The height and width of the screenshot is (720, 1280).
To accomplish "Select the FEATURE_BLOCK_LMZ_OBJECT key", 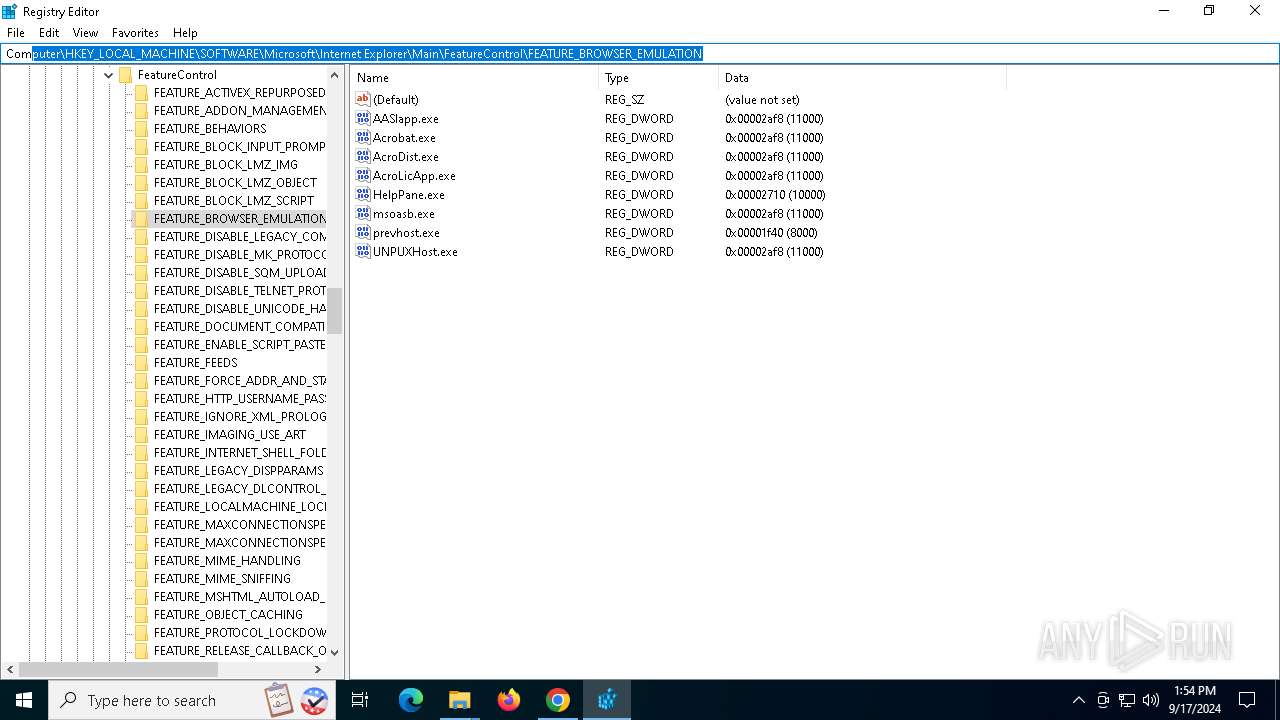I will coord(235,183).
